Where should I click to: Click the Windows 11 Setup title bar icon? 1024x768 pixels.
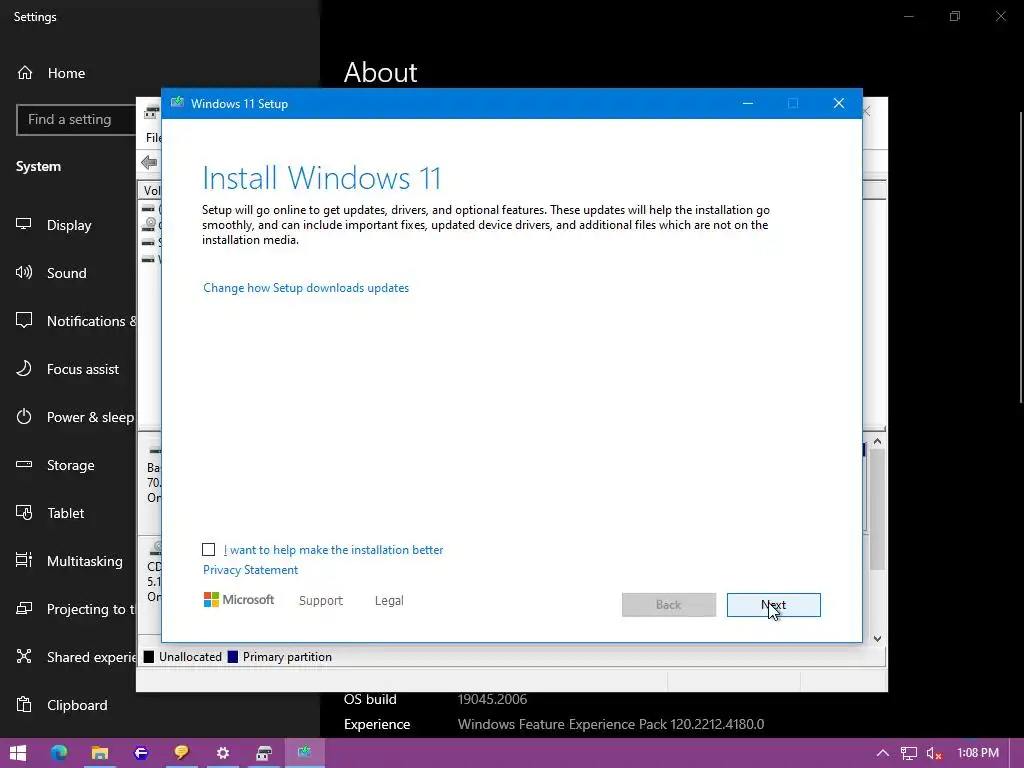[177, 103]
